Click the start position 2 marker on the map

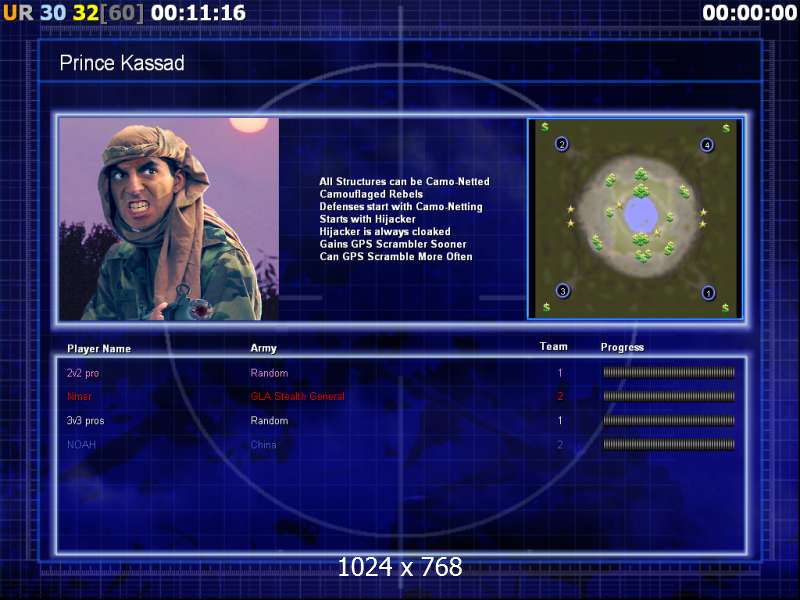[562, 144]
